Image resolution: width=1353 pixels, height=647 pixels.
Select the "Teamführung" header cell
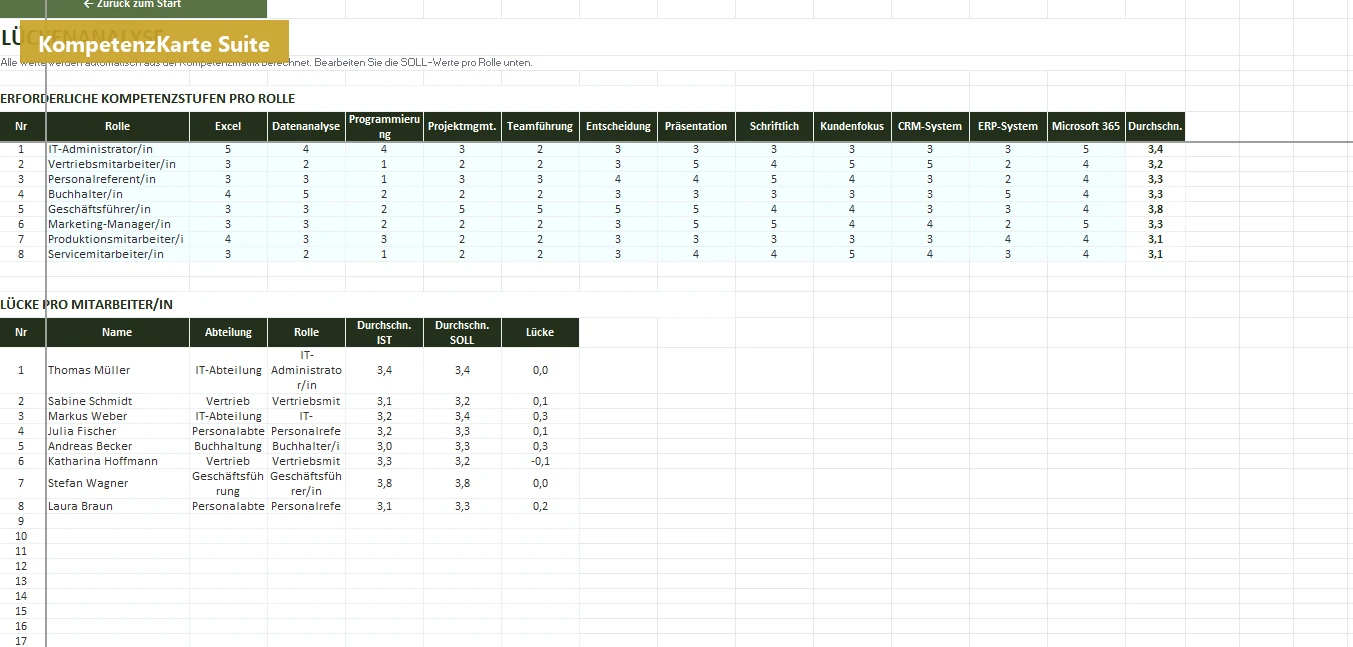pos(540,127)
